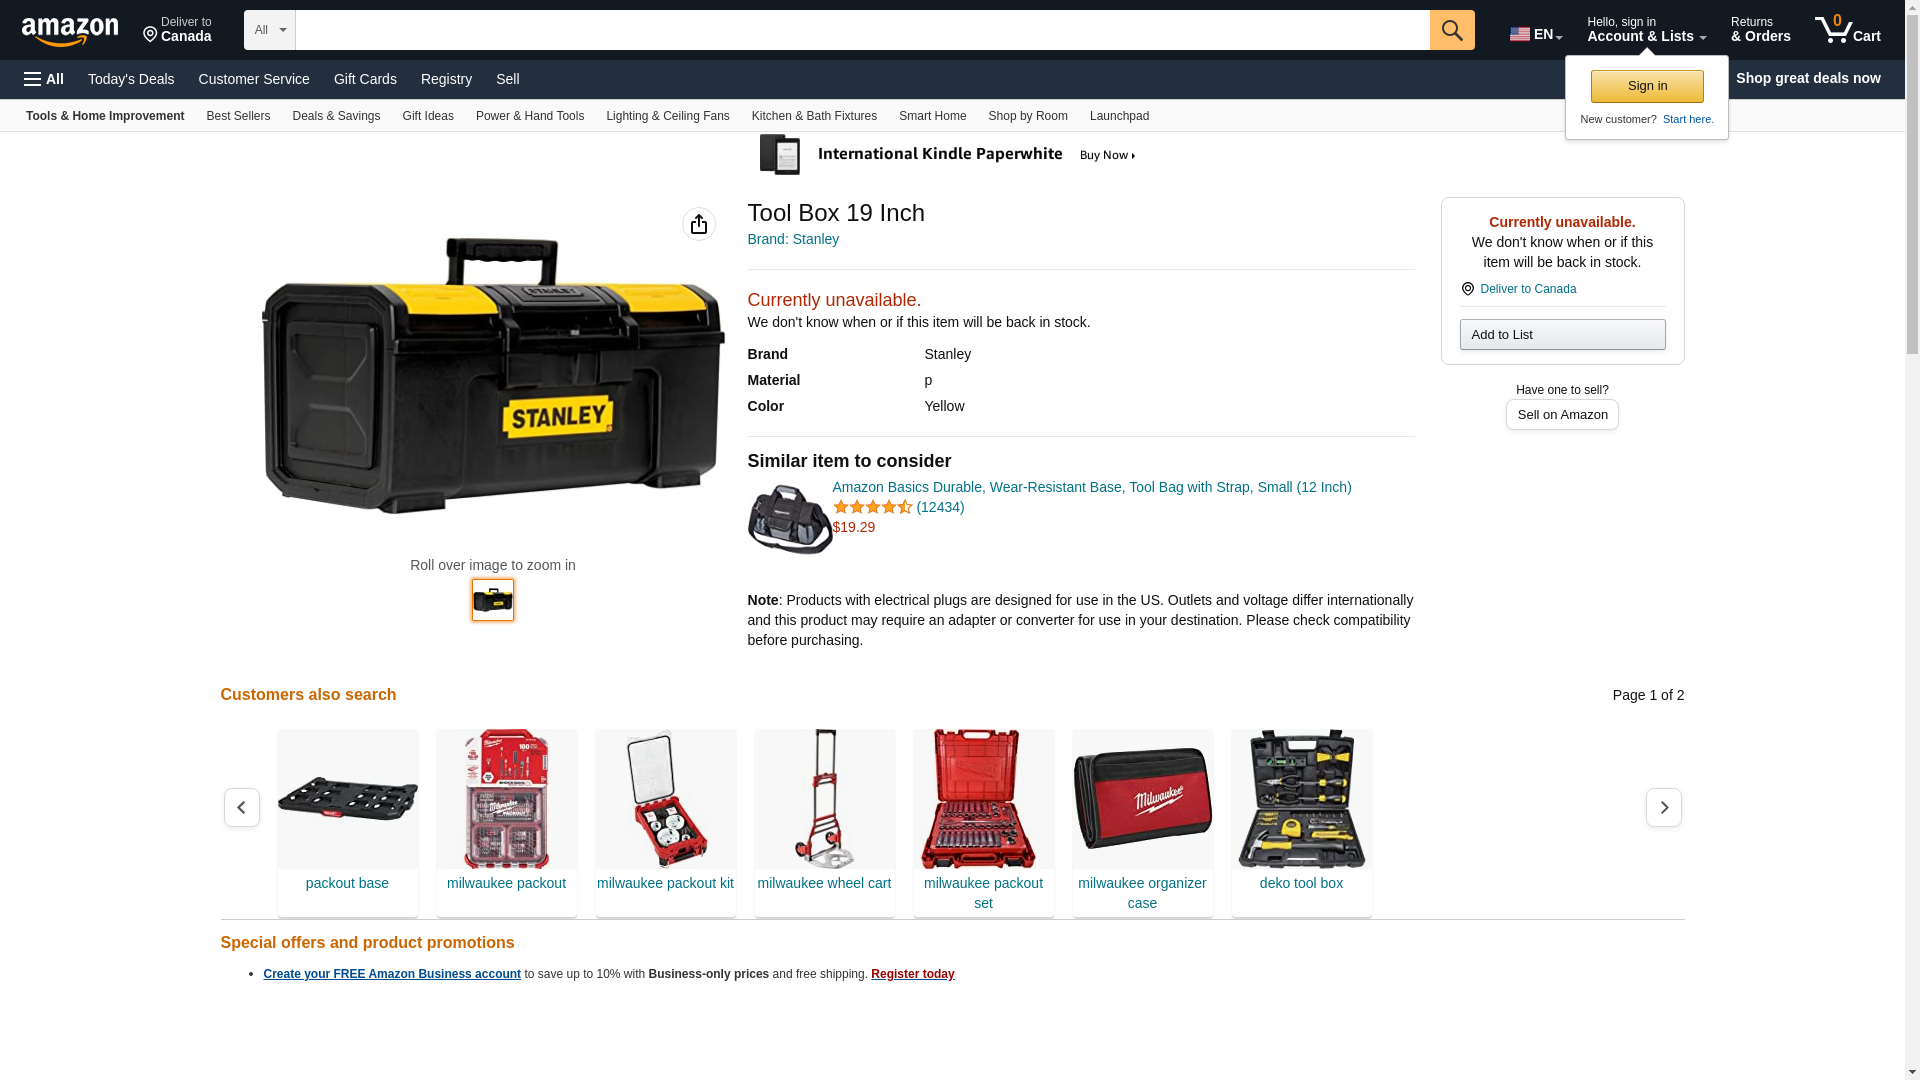Click the share icon on product image
Screen dimensions: 1920x1080
click(x=699, y=224)
